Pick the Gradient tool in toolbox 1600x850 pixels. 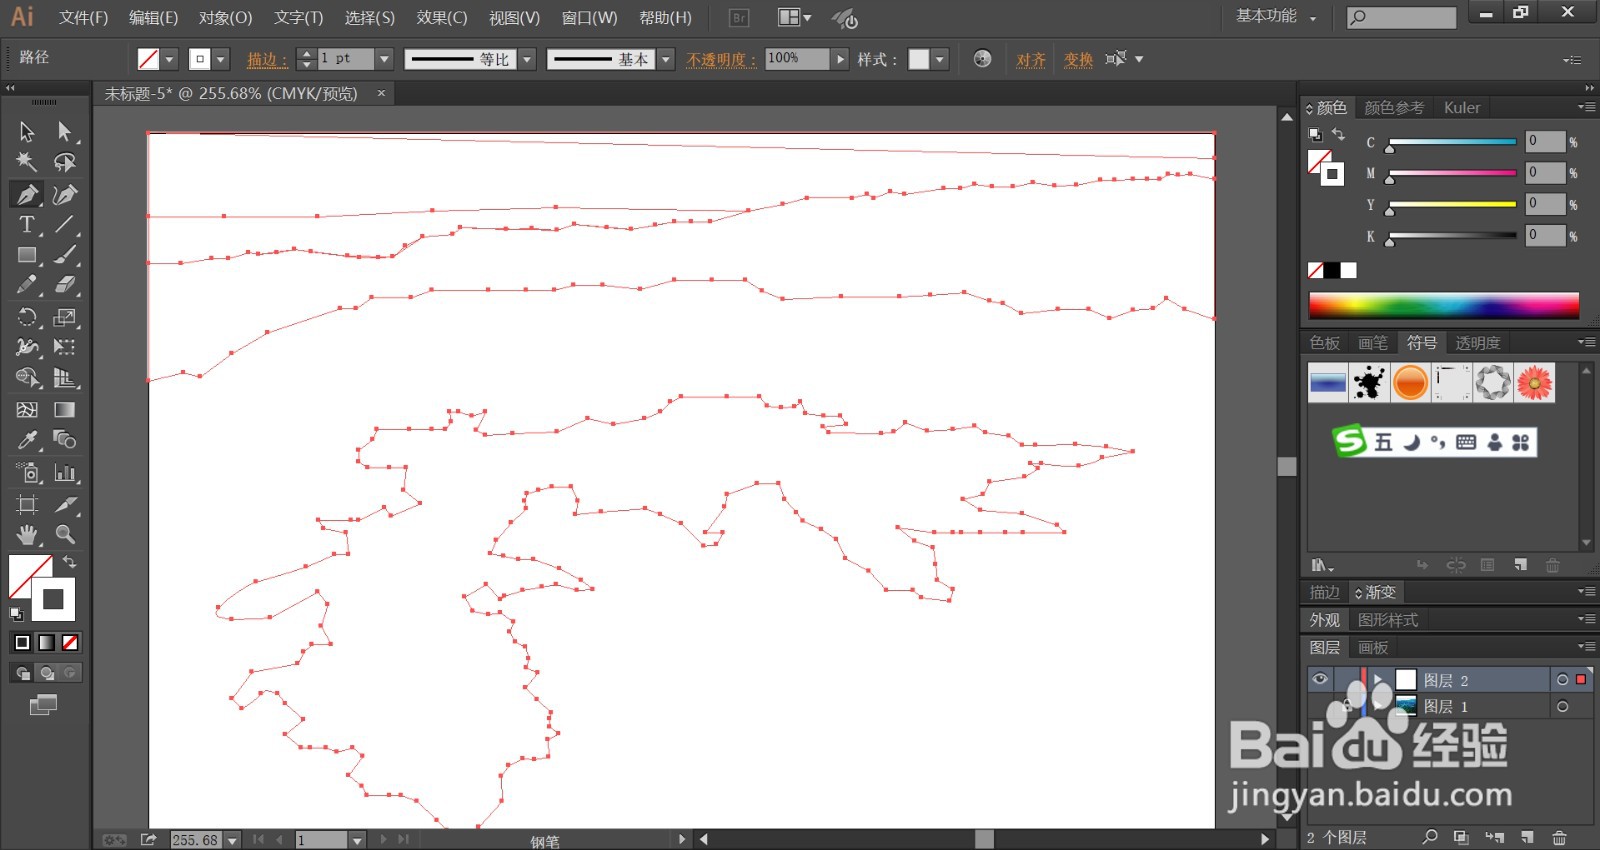pyautogui.click(x=65, y=410)
